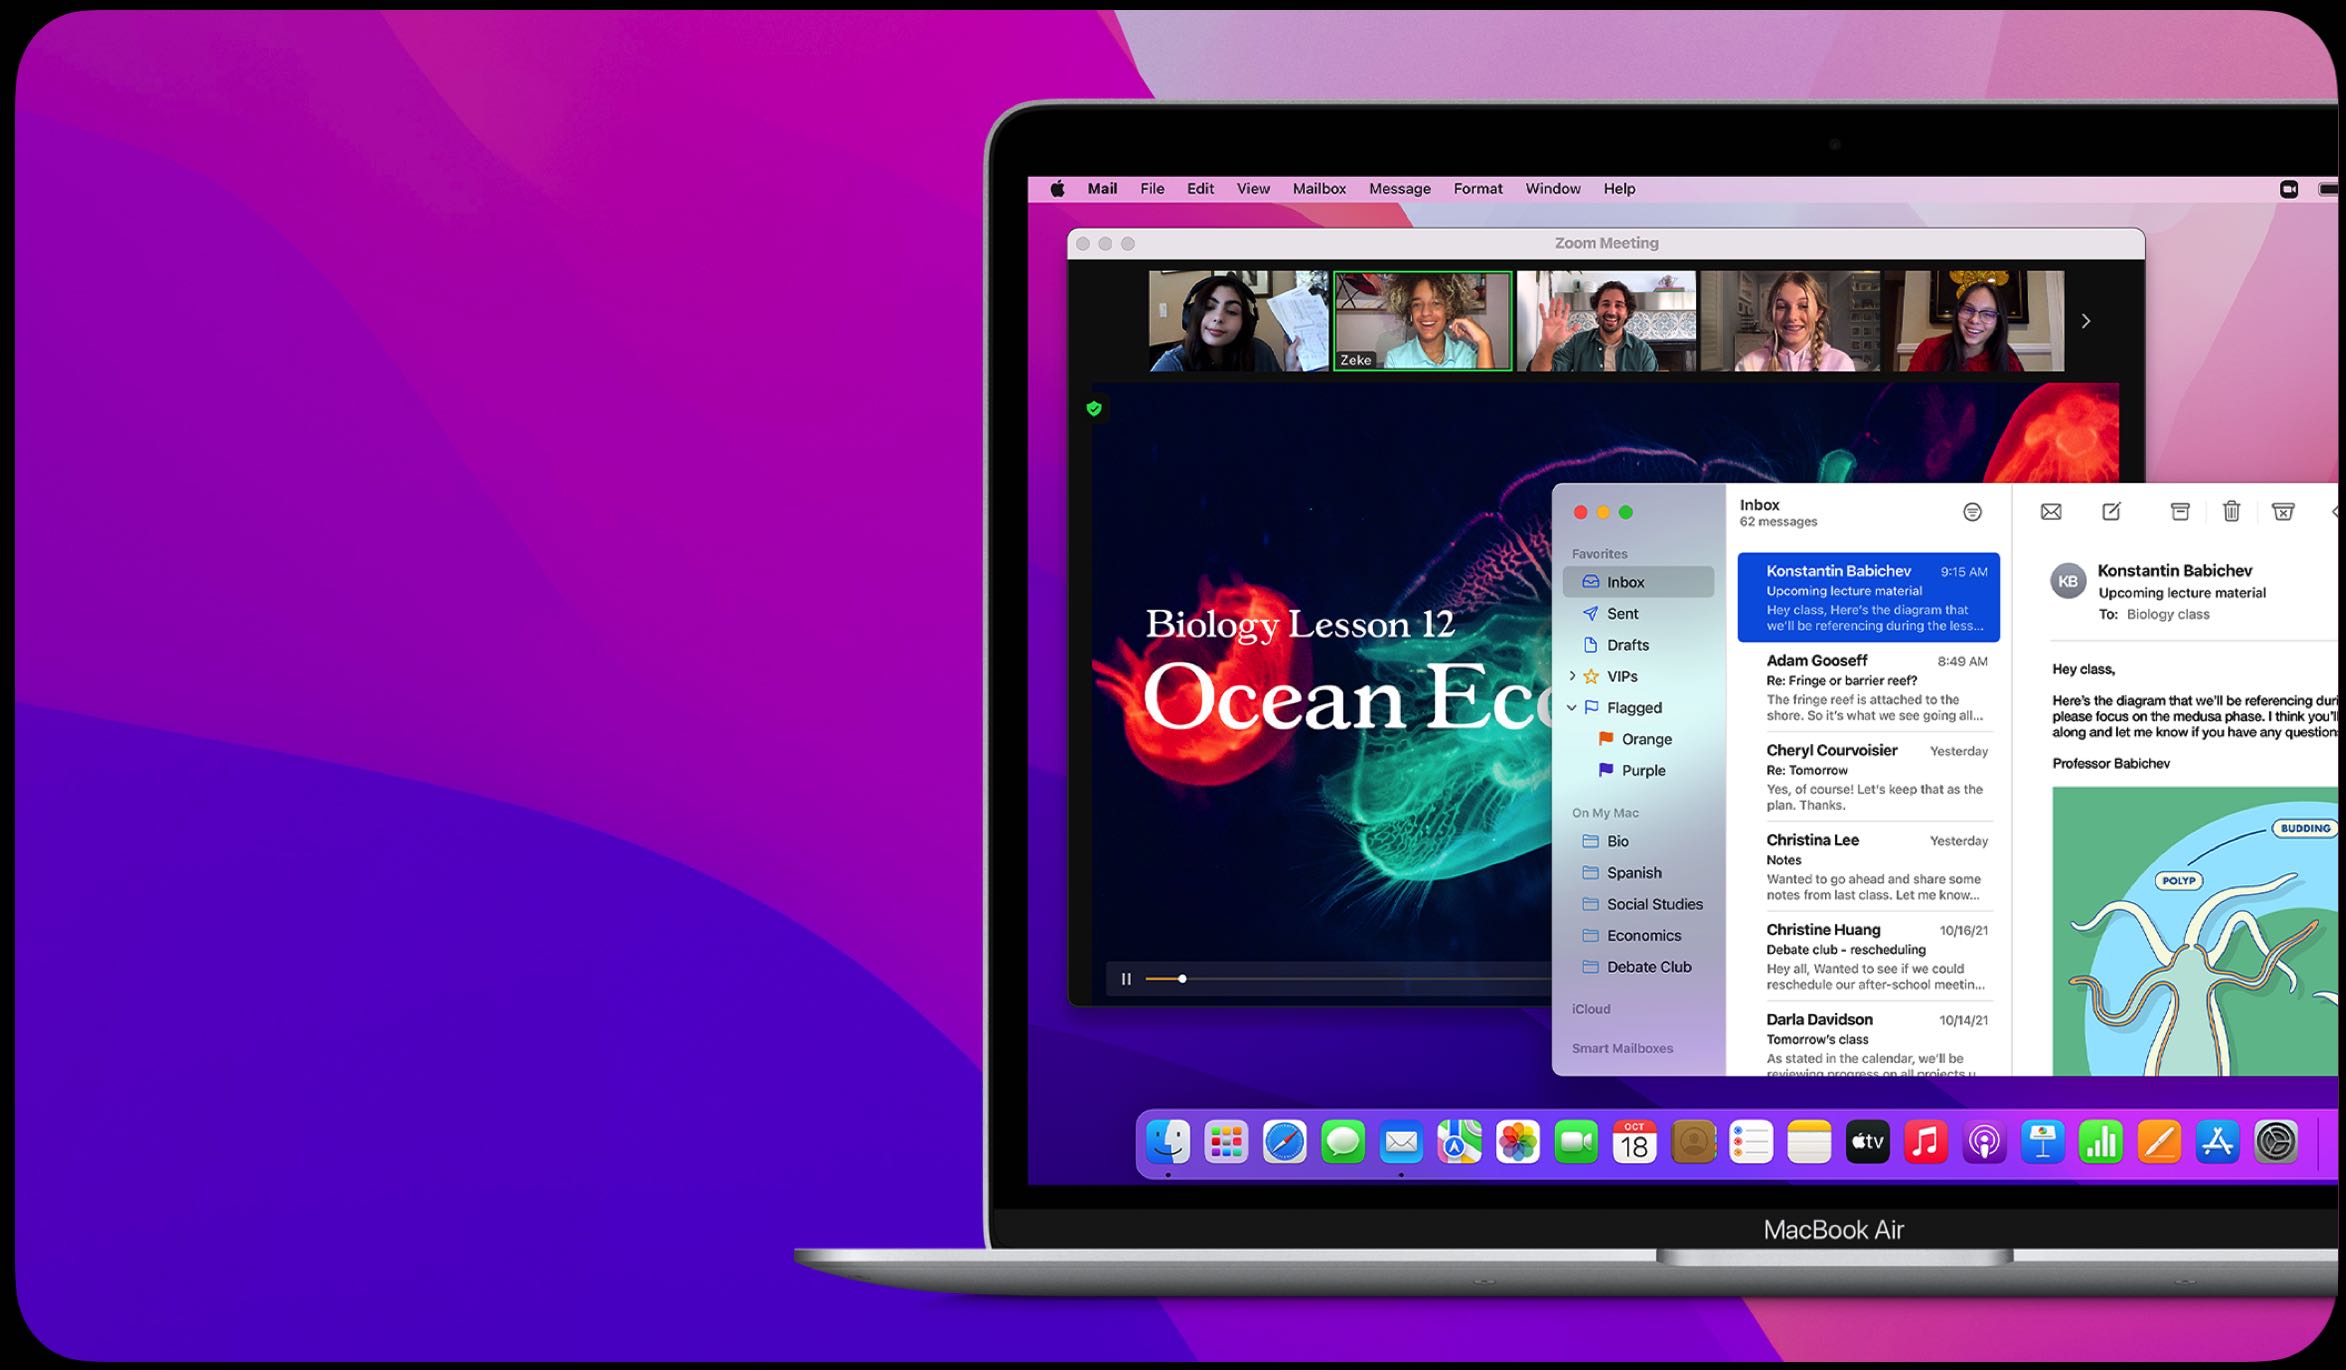Open Adam Gooseff's Fringe or barrier reef email
The width and height of the screenshot is (2346, 1370).
click(1868, 687)
